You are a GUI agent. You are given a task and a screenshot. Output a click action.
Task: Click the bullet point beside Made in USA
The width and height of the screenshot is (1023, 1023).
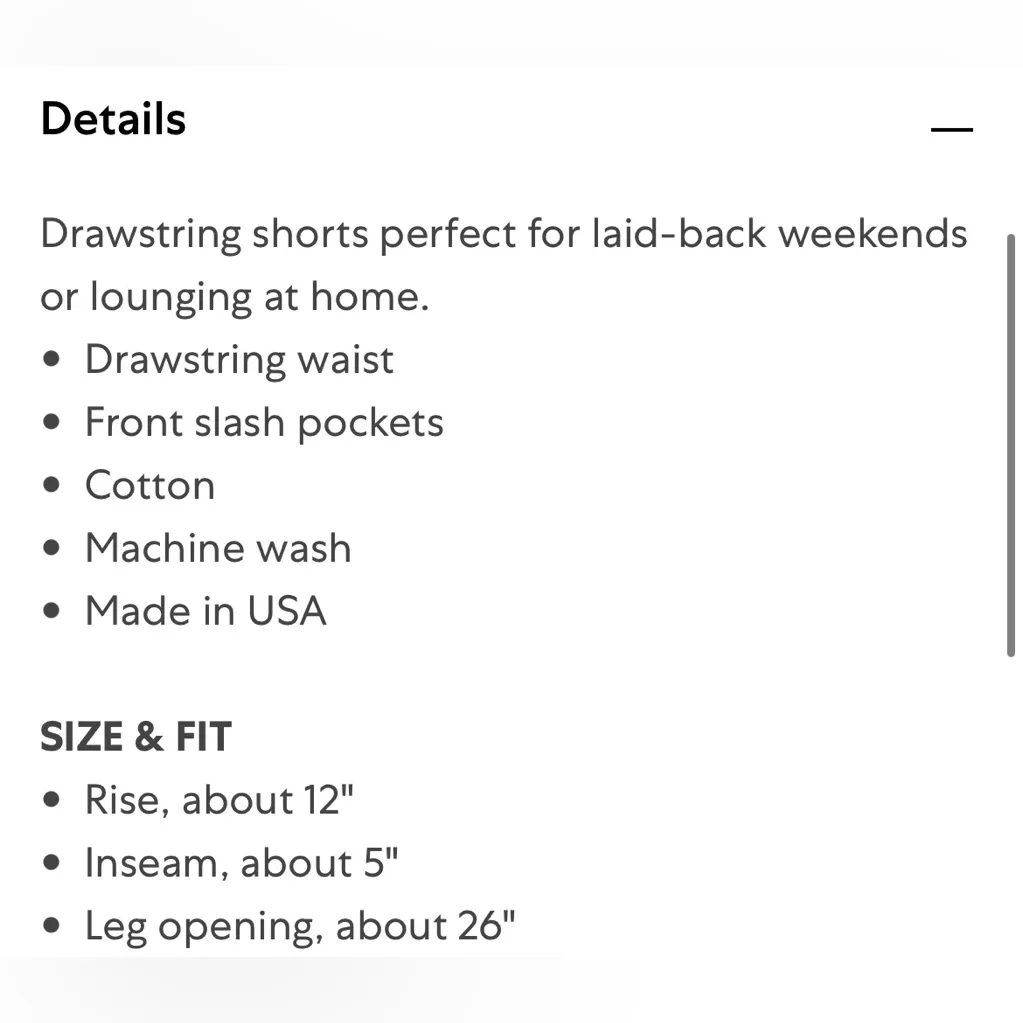51,611
